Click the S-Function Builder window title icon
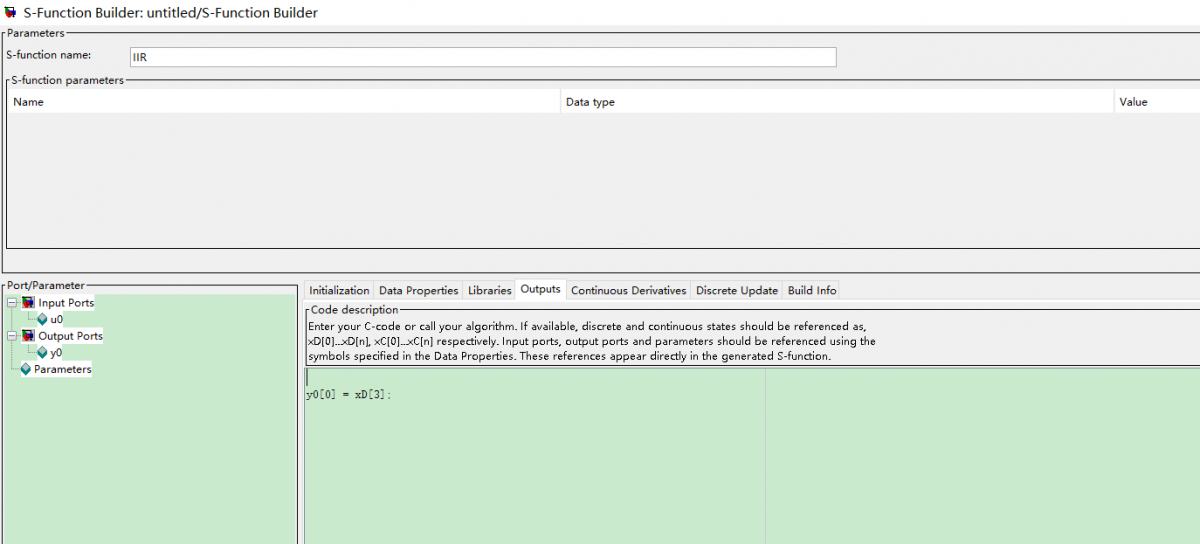1200x544 pixels. click(x=11, y=12)
